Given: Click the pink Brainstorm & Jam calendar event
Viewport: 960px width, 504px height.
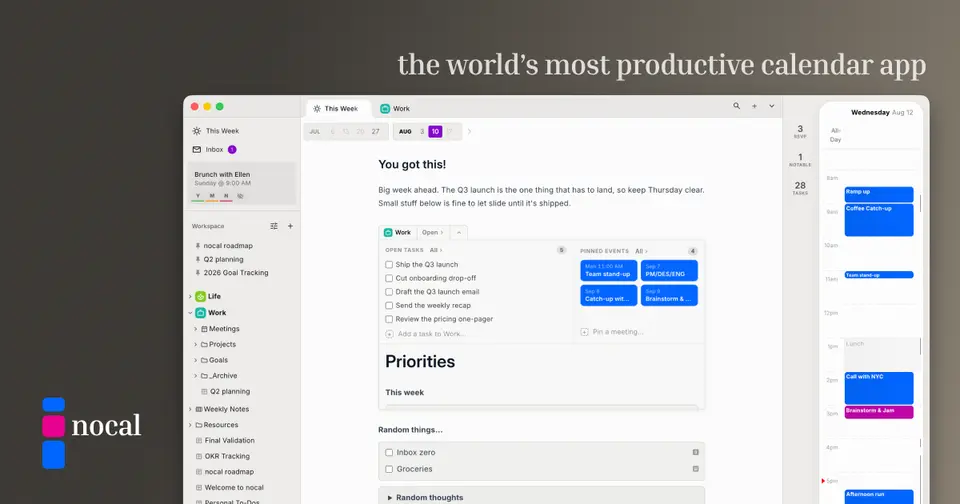Looking at the screenshot, I should [x=879, y=412].
